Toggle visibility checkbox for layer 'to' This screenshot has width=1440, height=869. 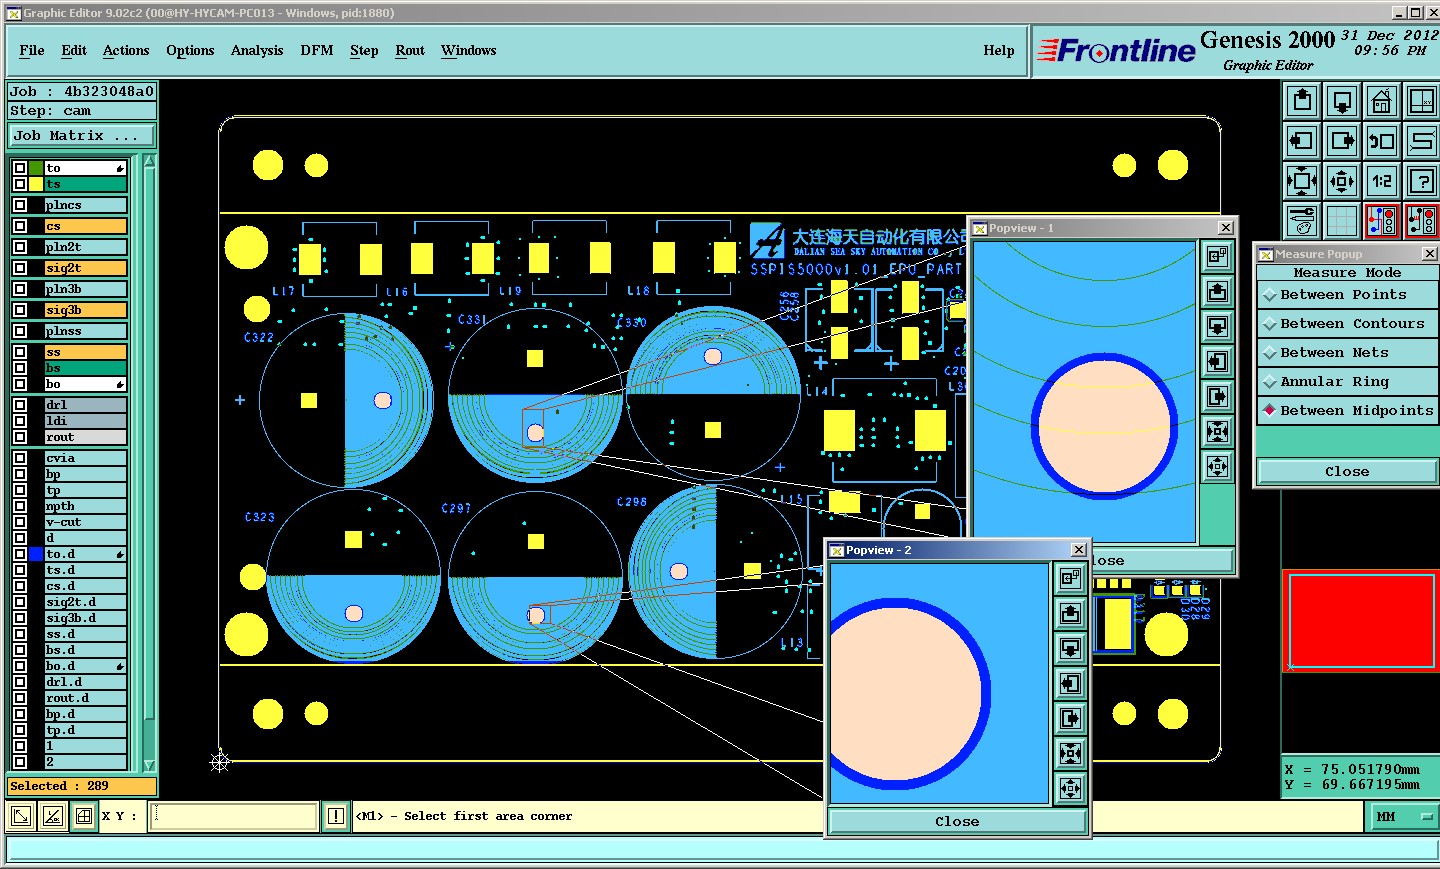(x=19, y=168)
